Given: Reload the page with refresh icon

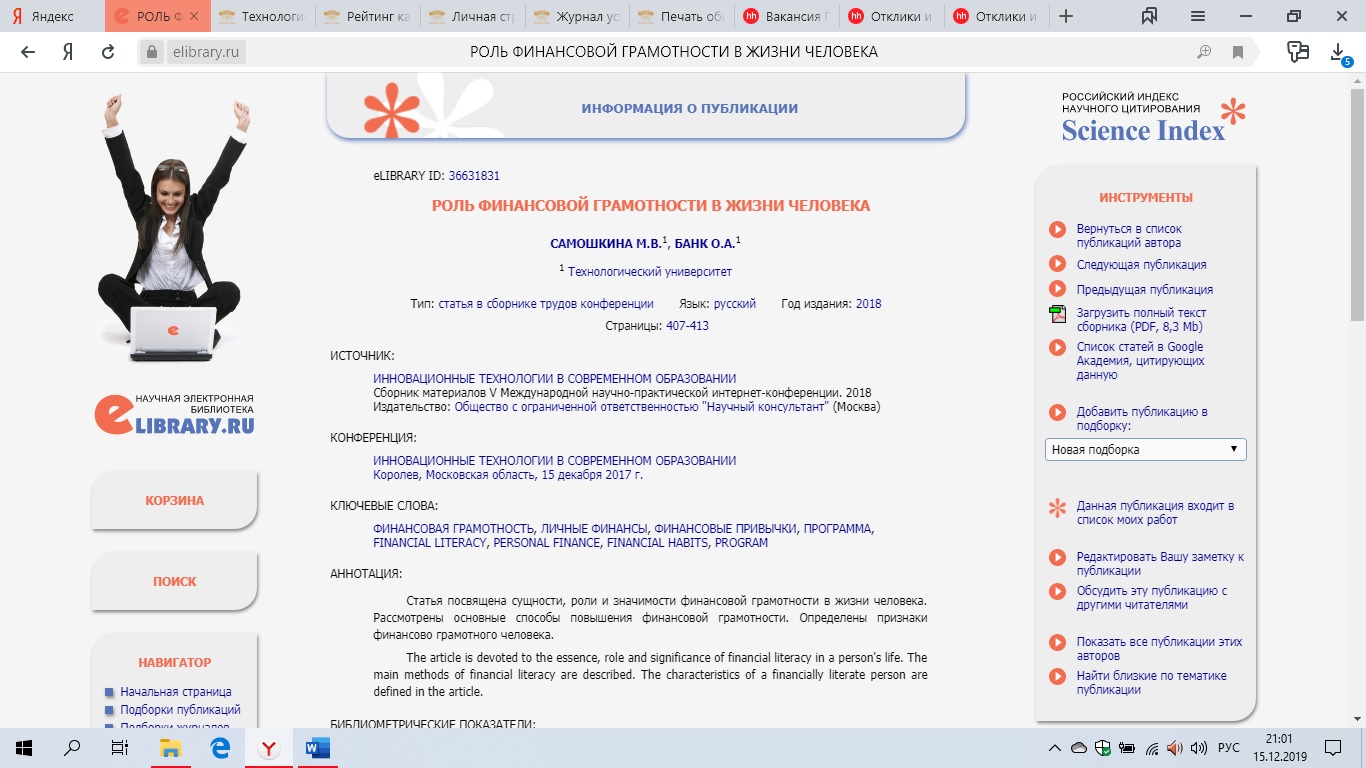Looking at the screenshot, I should [x=108, y=52].
